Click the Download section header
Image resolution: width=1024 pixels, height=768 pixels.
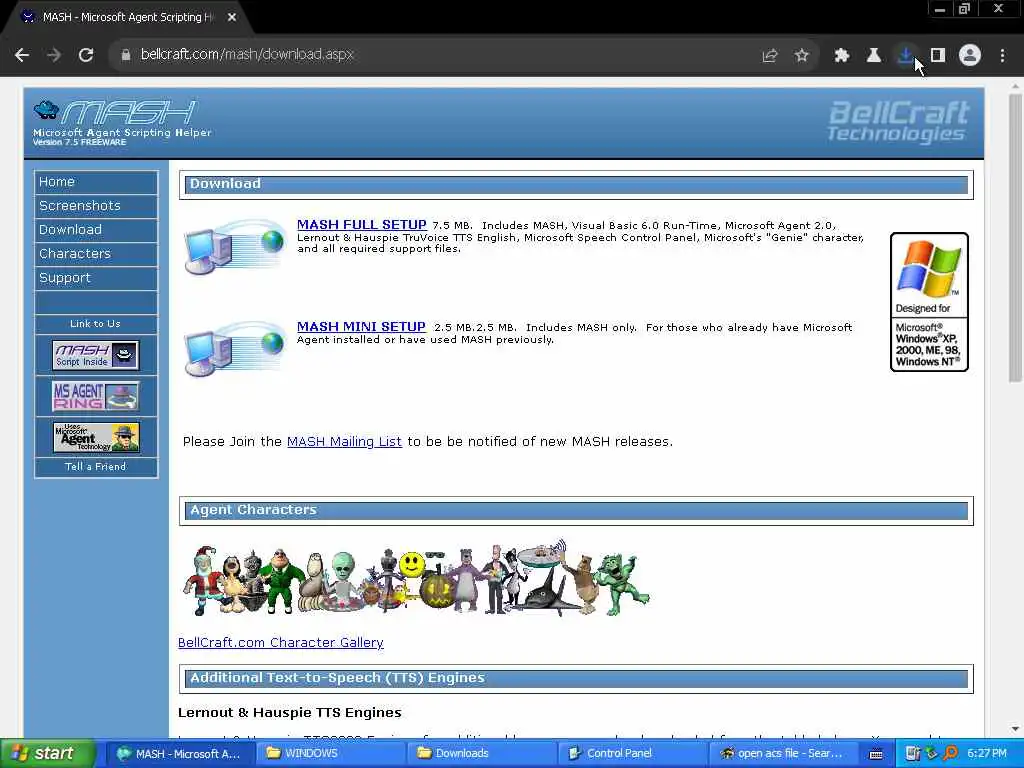pos(576,185)
